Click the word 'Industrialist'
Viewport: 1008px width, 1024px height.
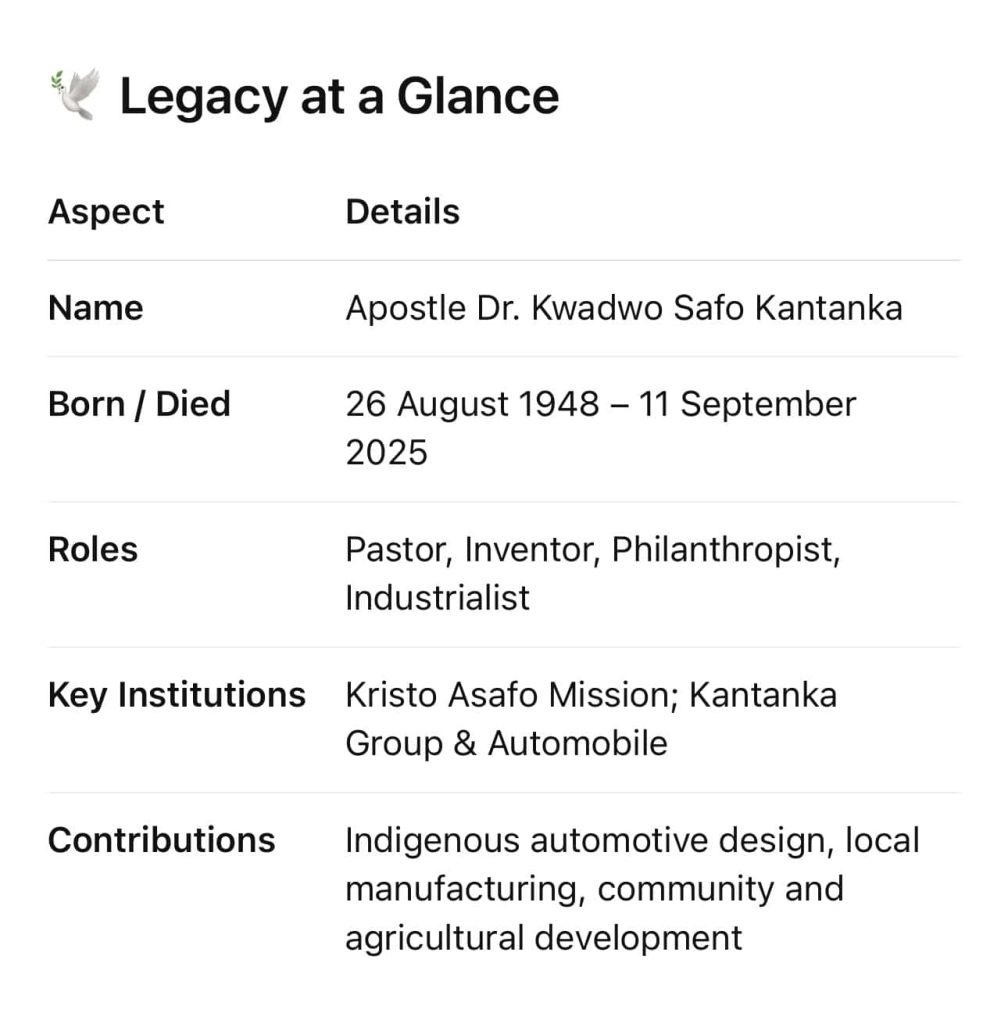pyautogui.click(x=437, y=598)
